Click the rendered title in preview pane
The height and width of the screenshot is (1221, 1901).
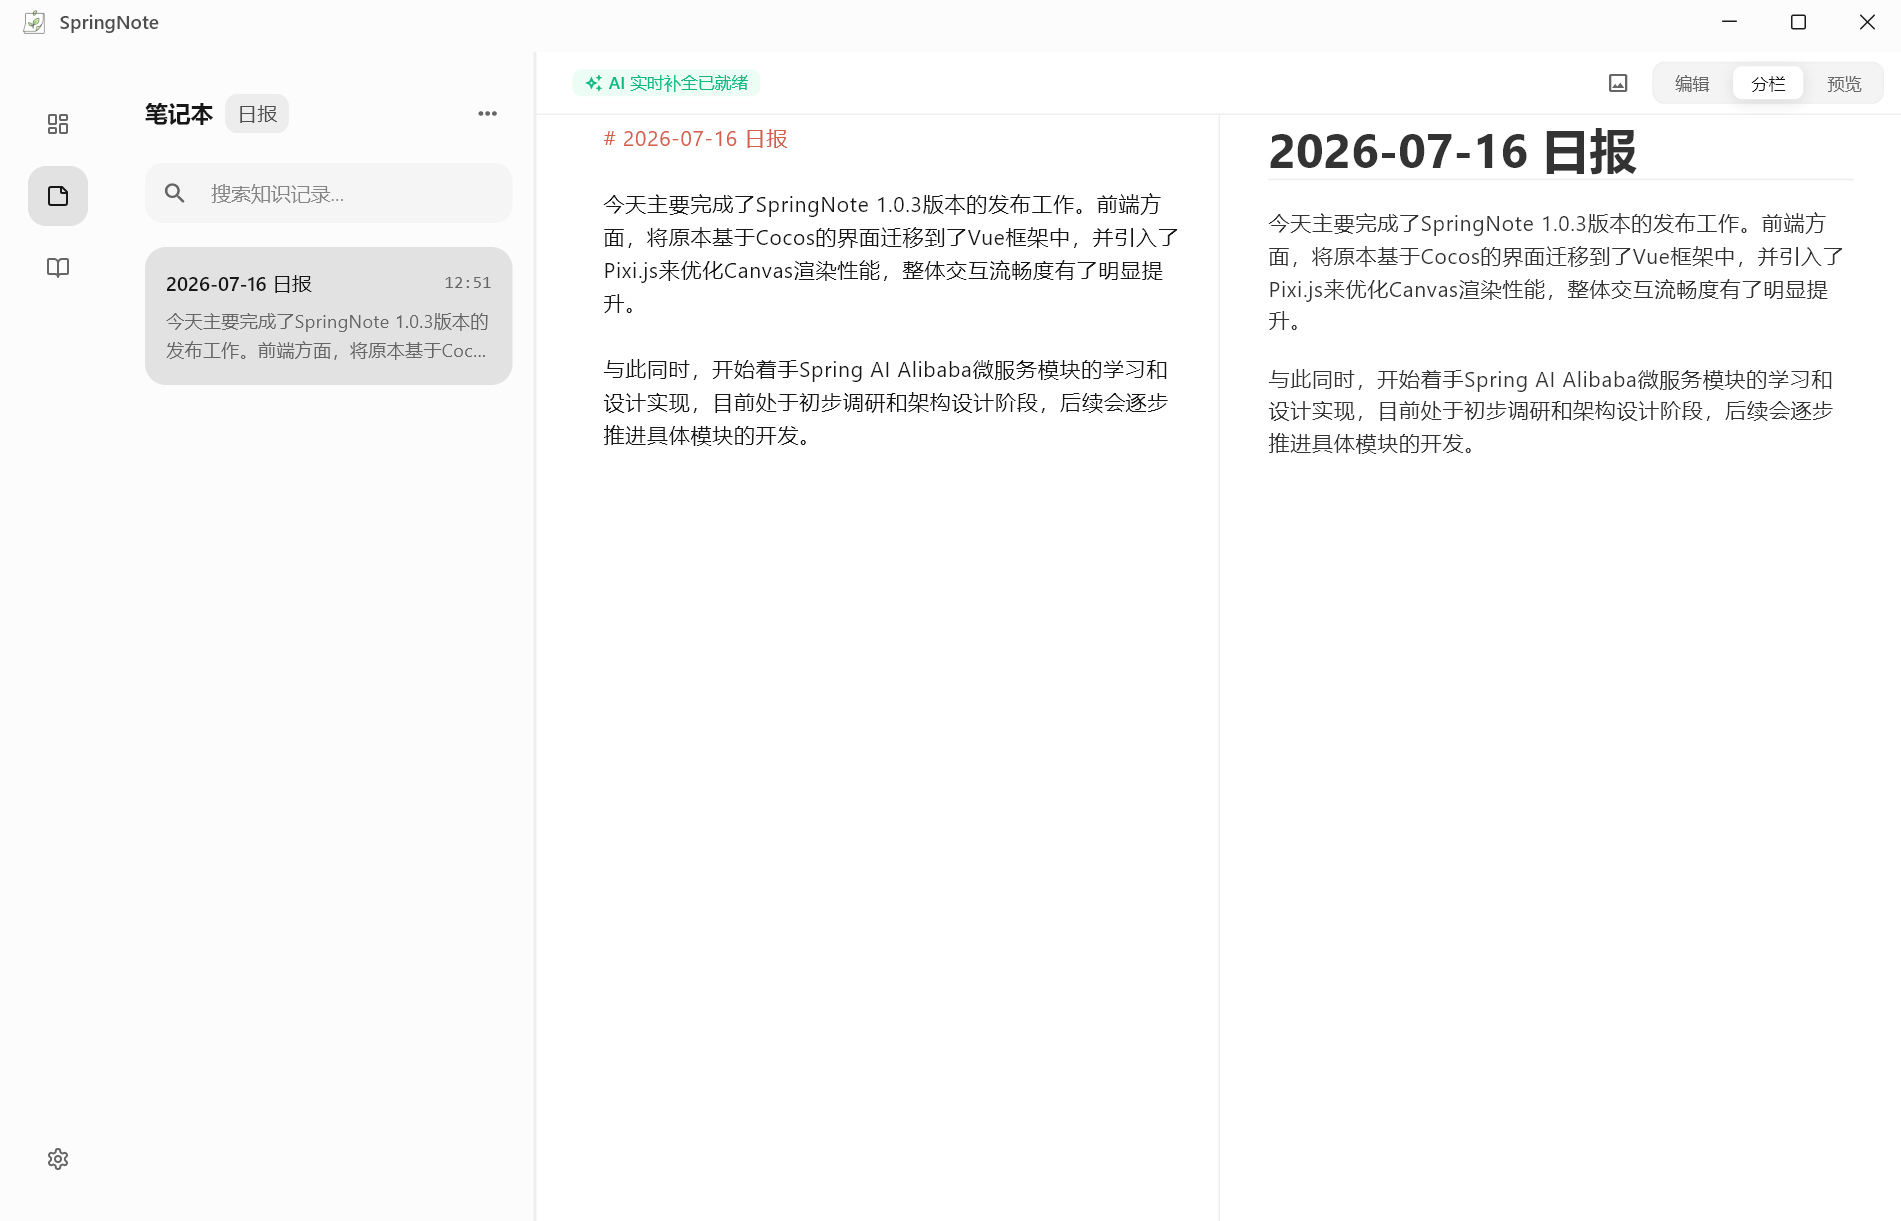[x=1452, y=152]
